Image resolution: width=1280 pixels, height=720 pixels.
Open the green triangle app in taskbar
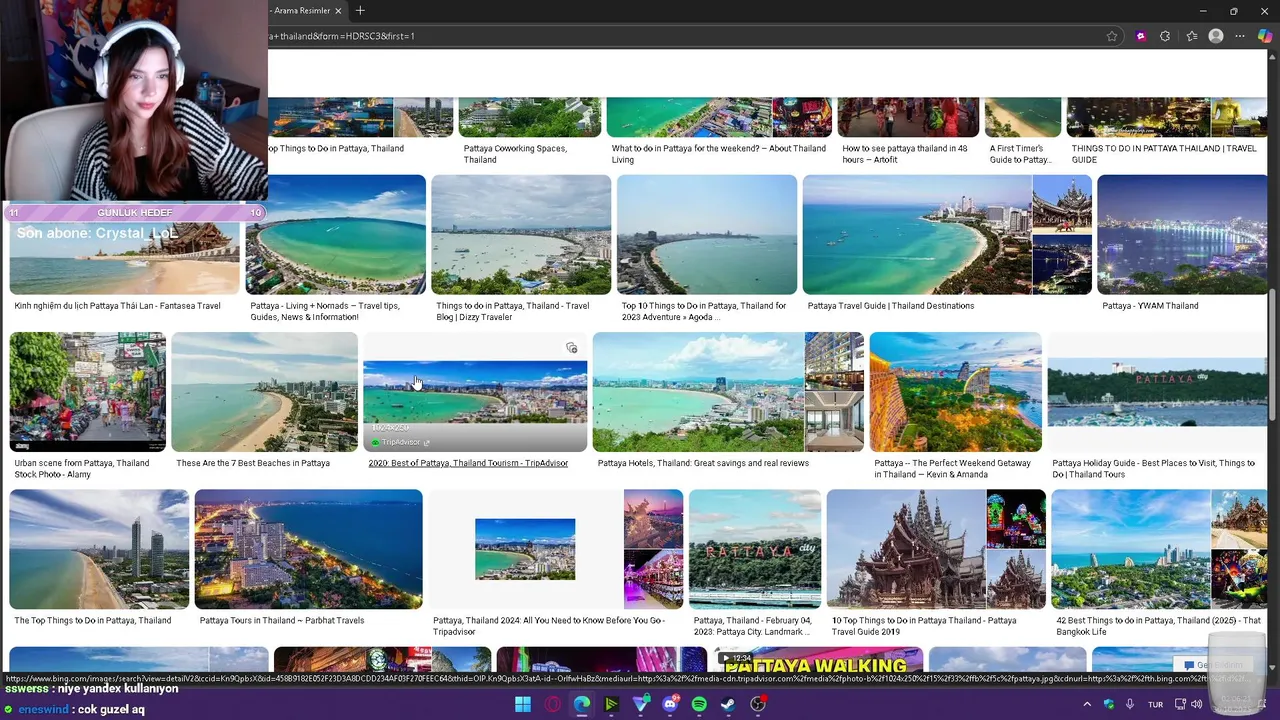[611, 704]
